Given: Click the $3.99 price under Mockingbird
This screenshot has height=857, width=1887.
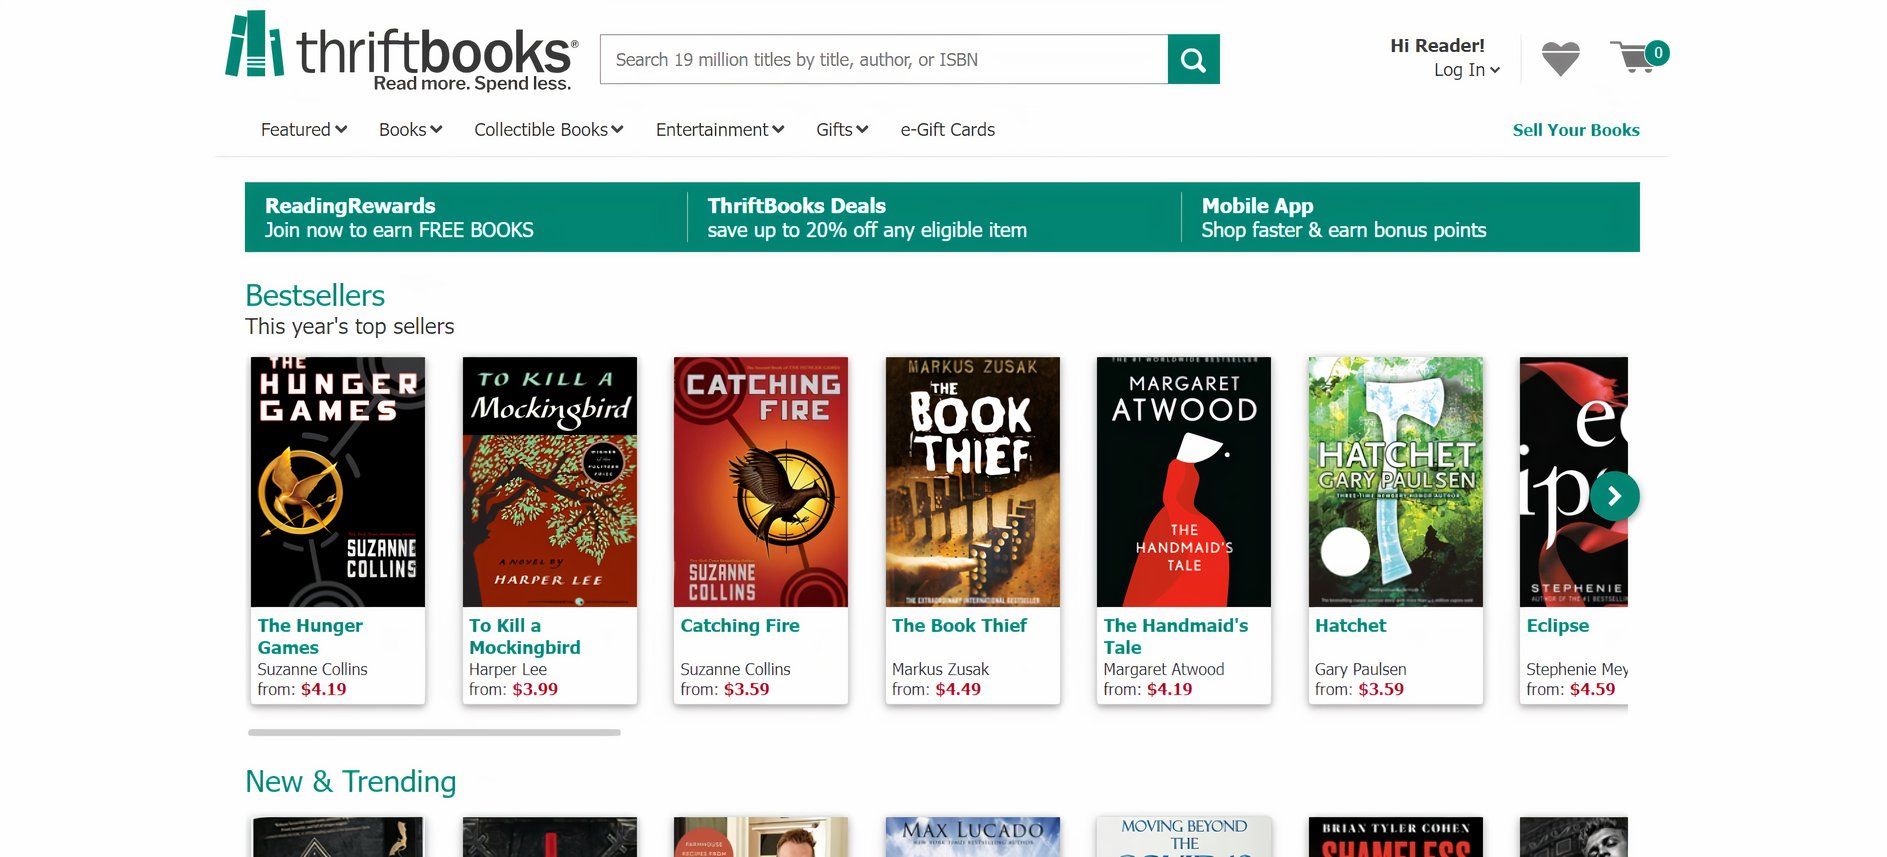Looking at the screenshot, I should point(535,689).
